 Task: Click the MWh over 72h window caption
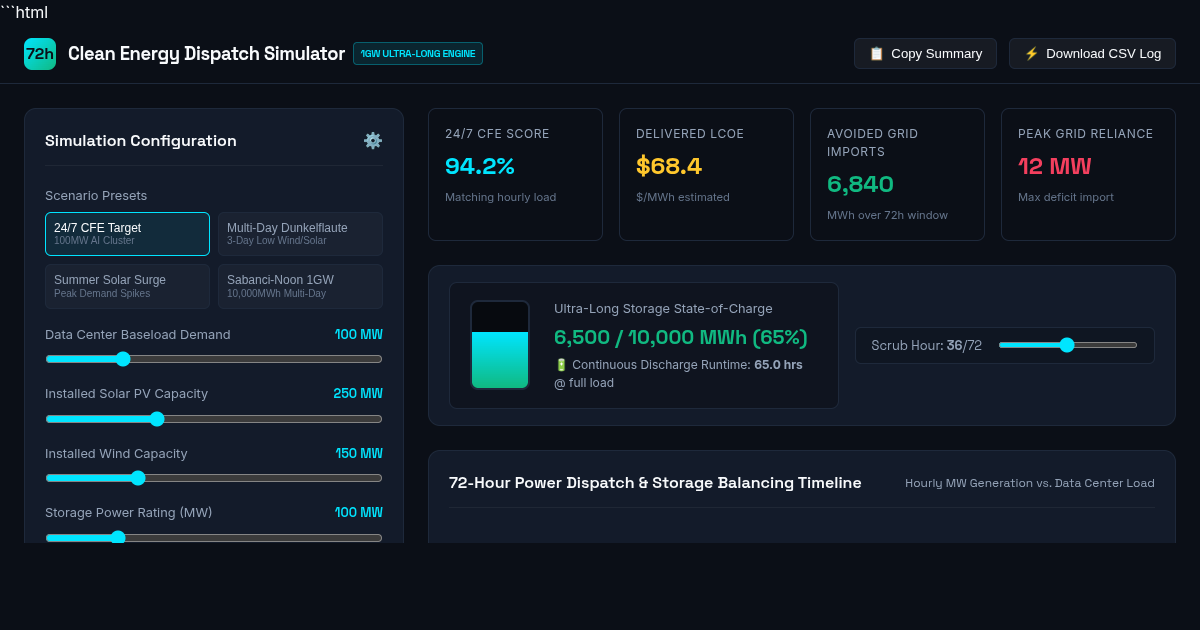pos(887,215)
